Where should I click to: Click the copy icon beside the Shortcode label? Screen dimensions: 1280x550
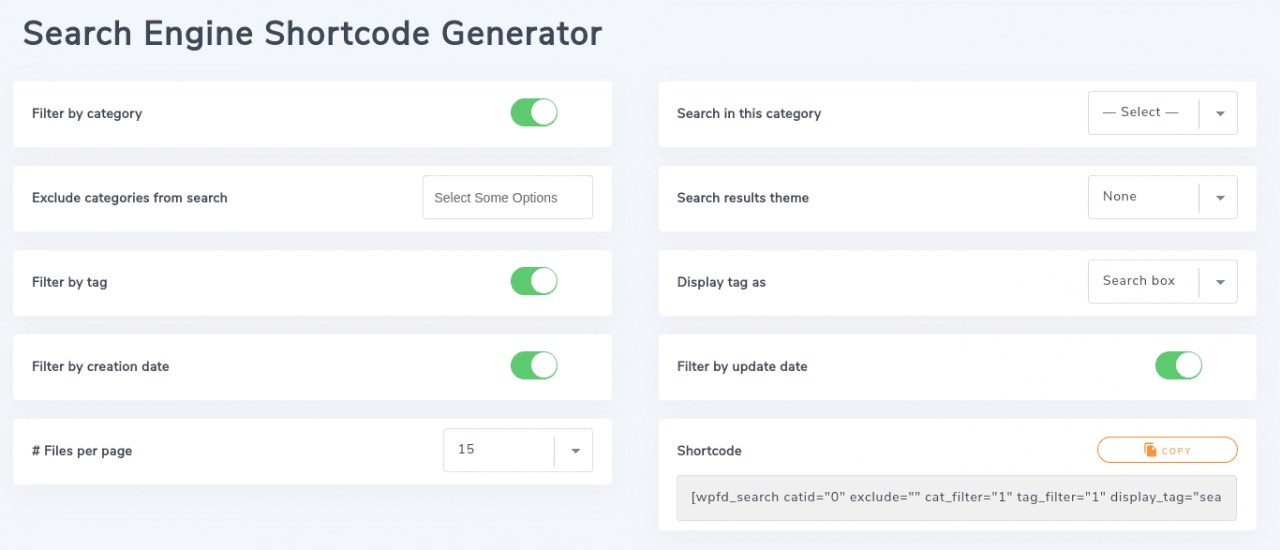pos(1150,451)
